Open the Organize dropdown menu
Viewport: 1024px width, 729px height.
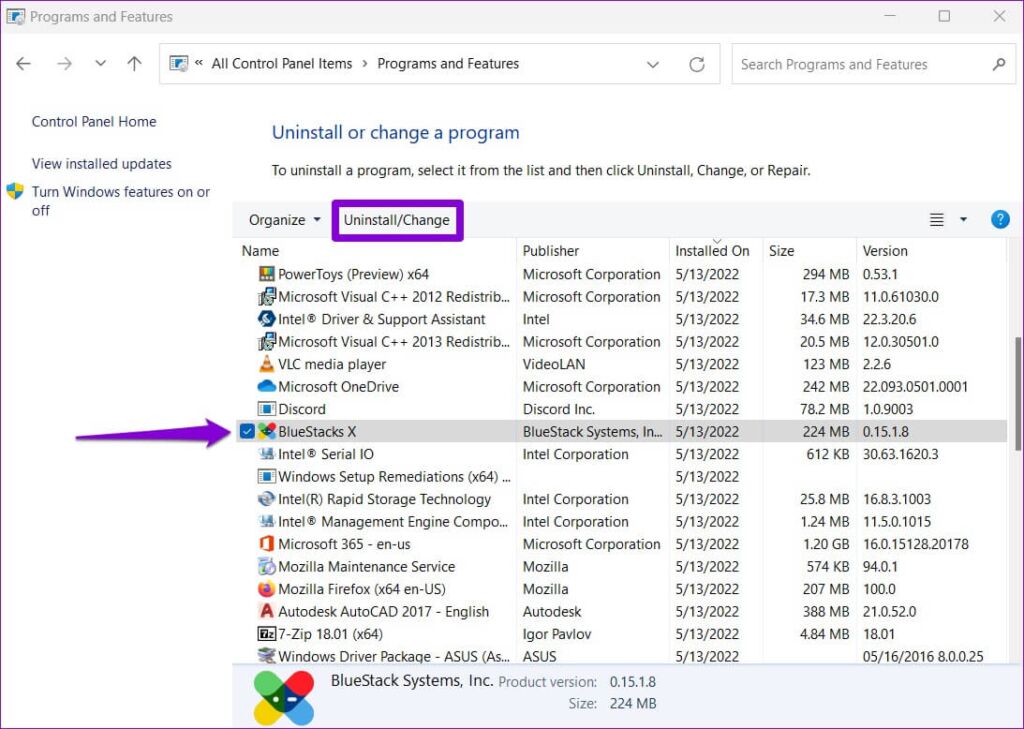tap(281, 219)
